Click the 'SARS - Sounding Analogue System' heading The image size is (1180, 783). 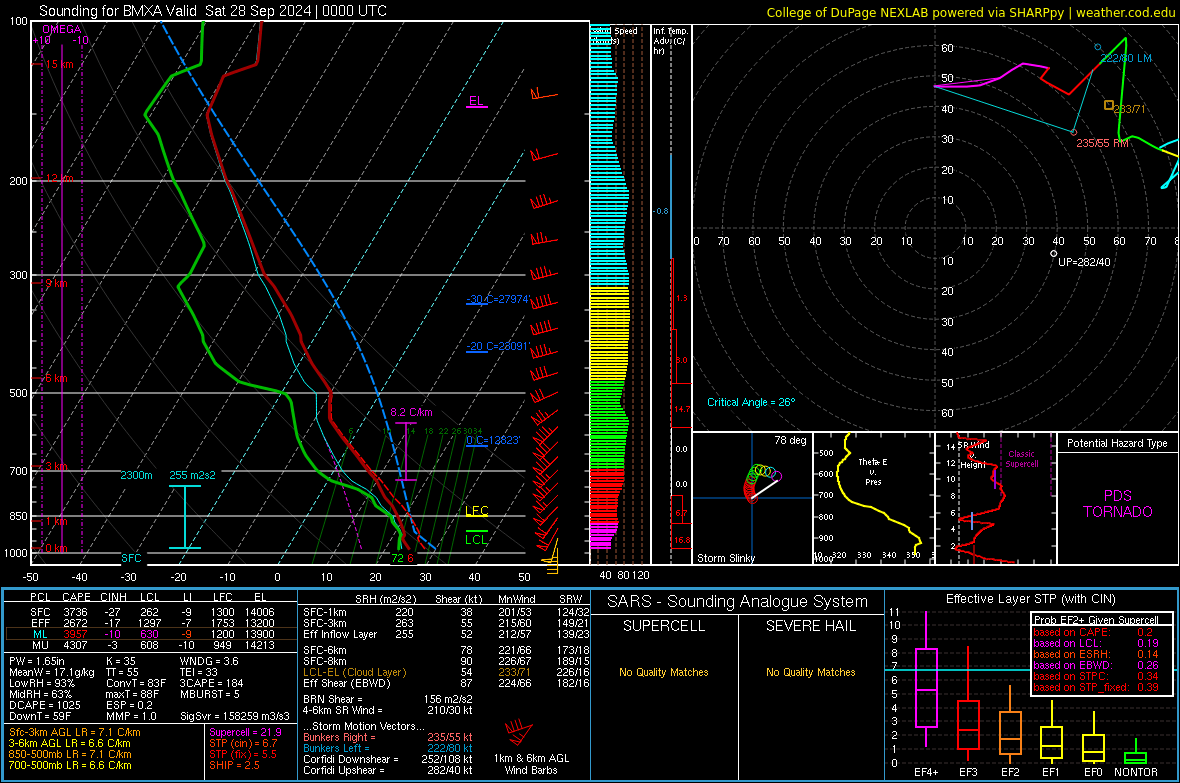click(x=737, y=602)
